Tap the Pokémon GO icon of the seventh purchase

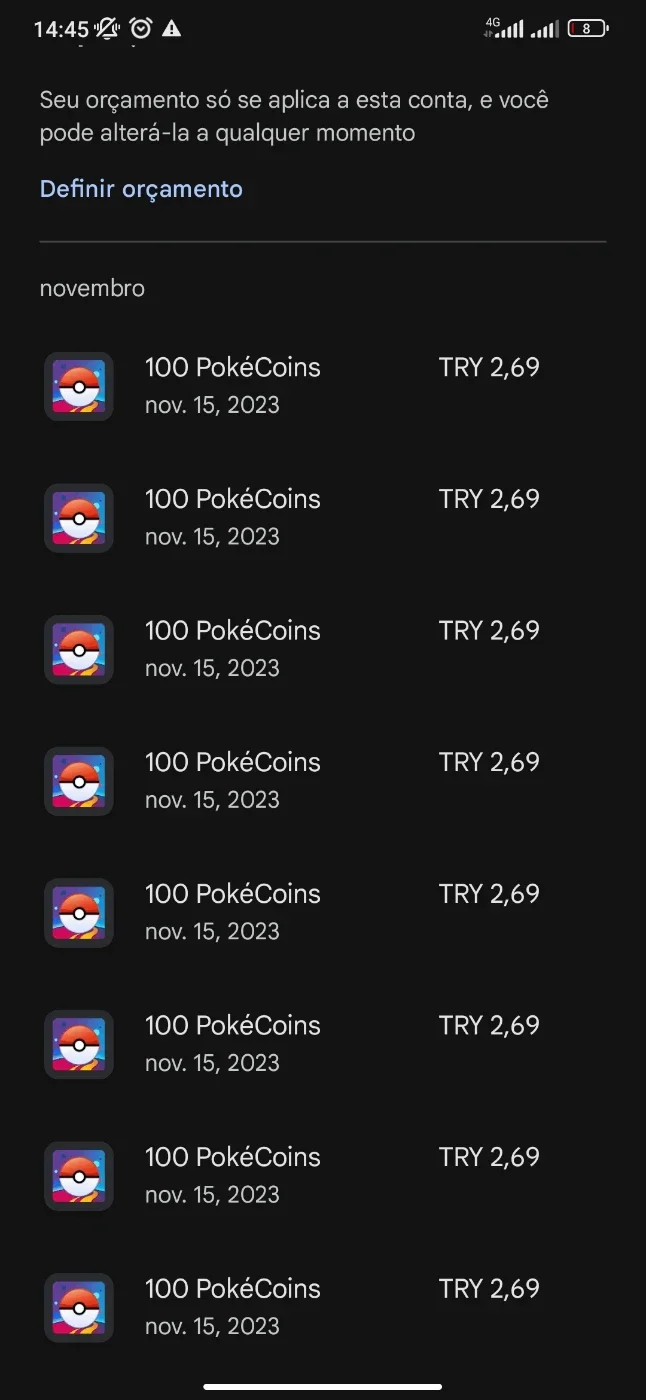(78, 1176)
